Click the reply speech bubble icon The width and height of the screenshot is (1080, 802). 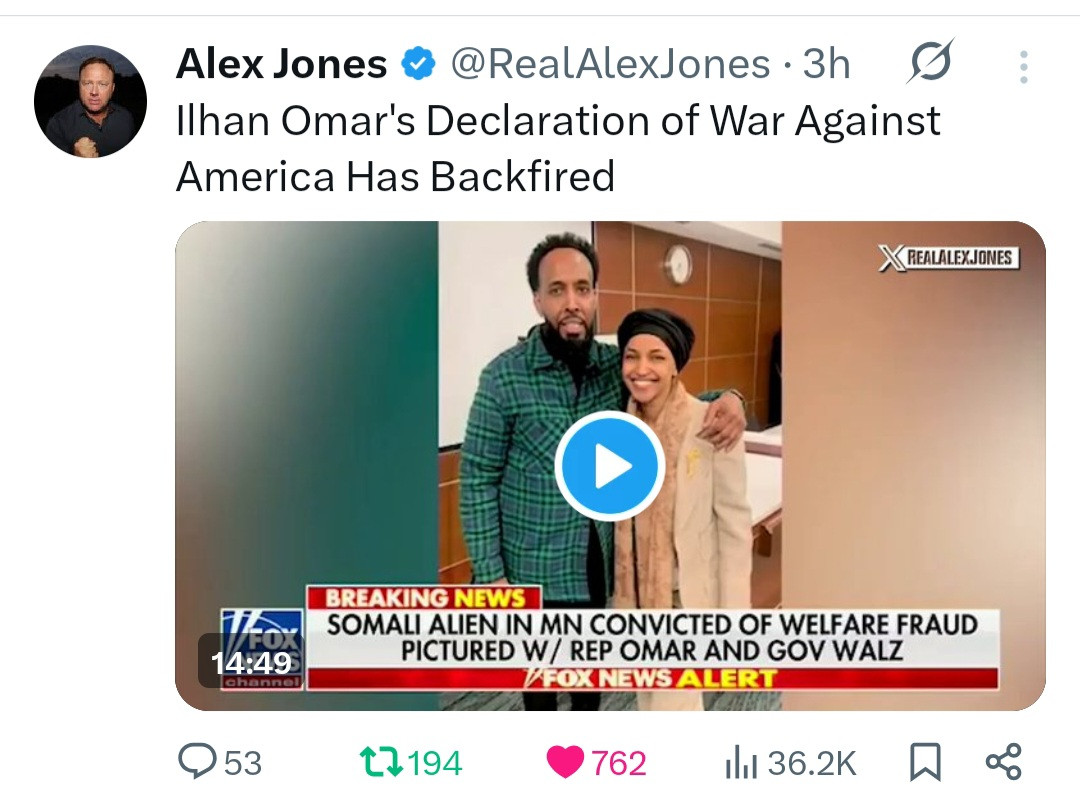pyautogui.click(x=197, y=761)
